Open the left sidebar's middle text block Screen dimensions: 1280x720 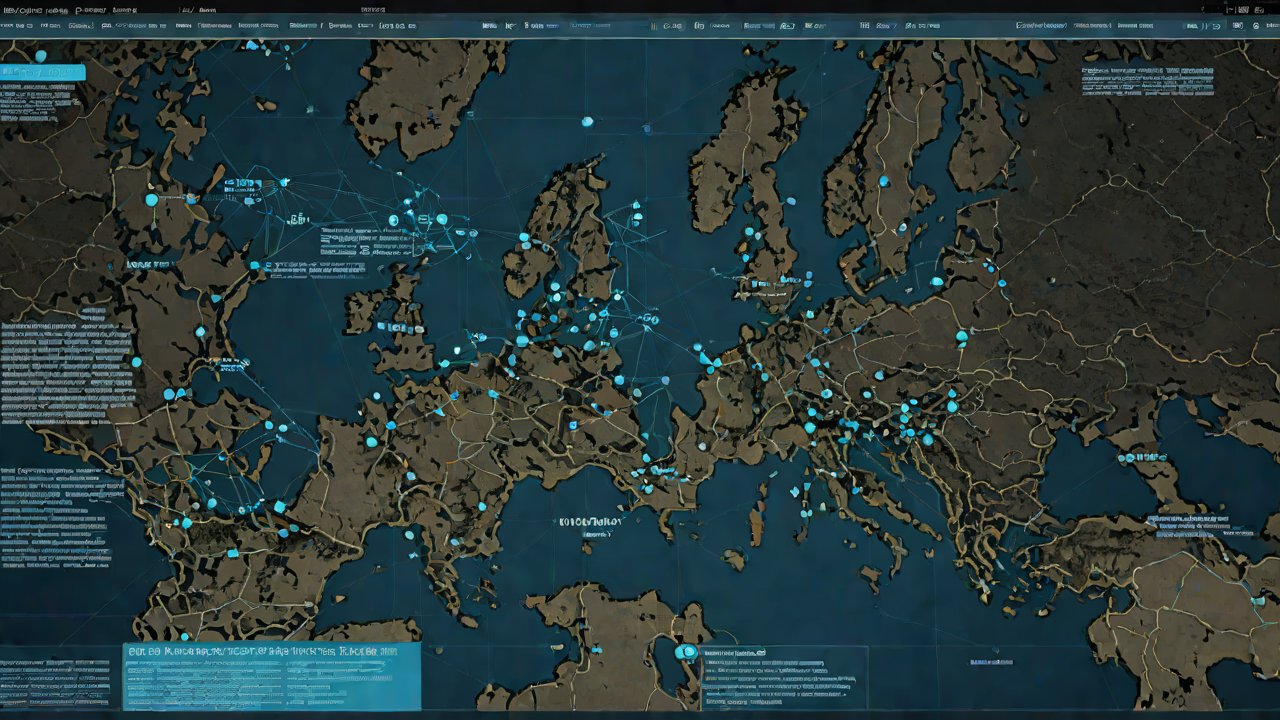point(67,365)
